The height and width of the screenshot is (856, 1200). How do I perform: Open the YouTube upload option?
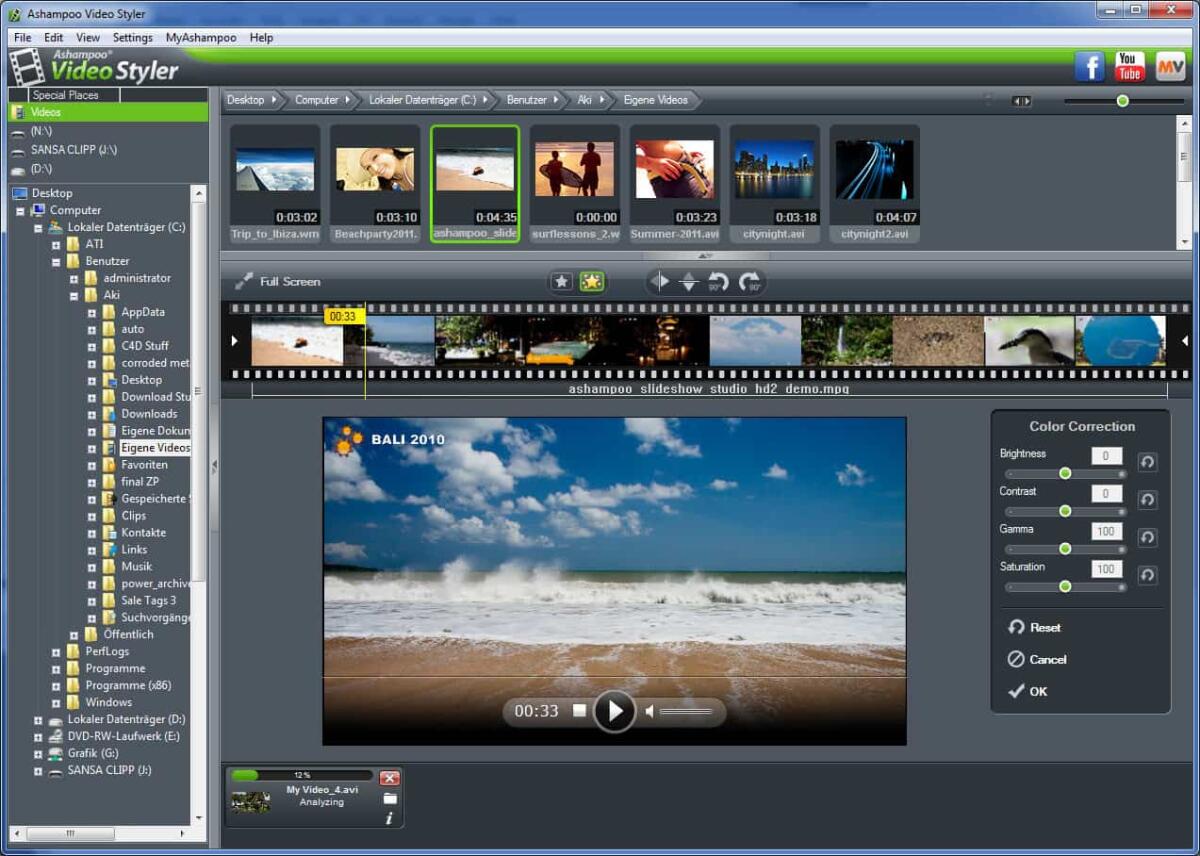coord(1128,66)
